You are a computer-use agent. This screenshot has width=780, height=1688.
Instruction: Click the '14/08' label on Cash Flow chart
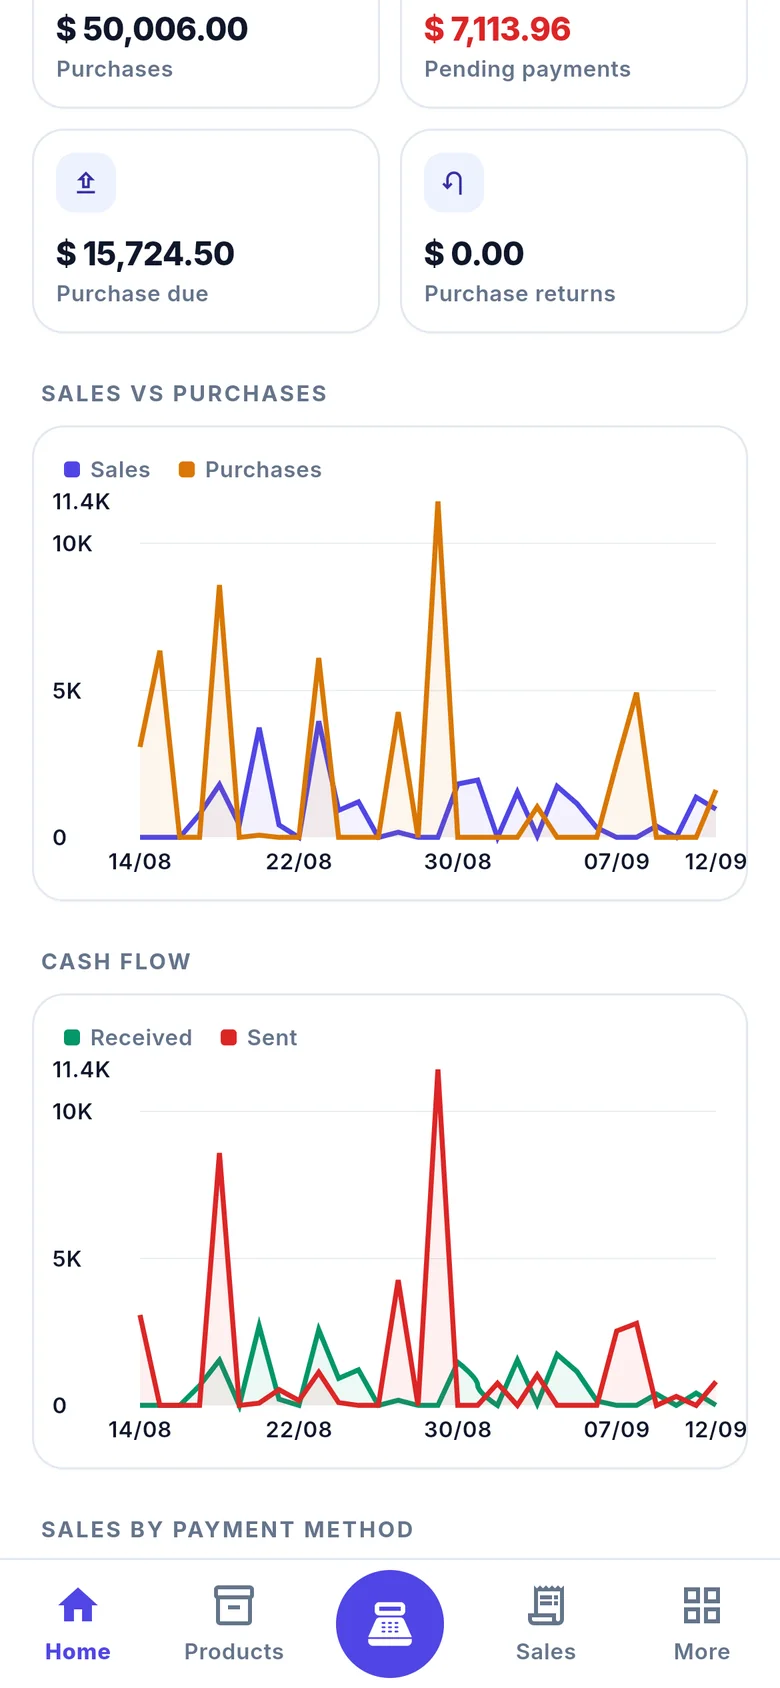coord(140,1430)
